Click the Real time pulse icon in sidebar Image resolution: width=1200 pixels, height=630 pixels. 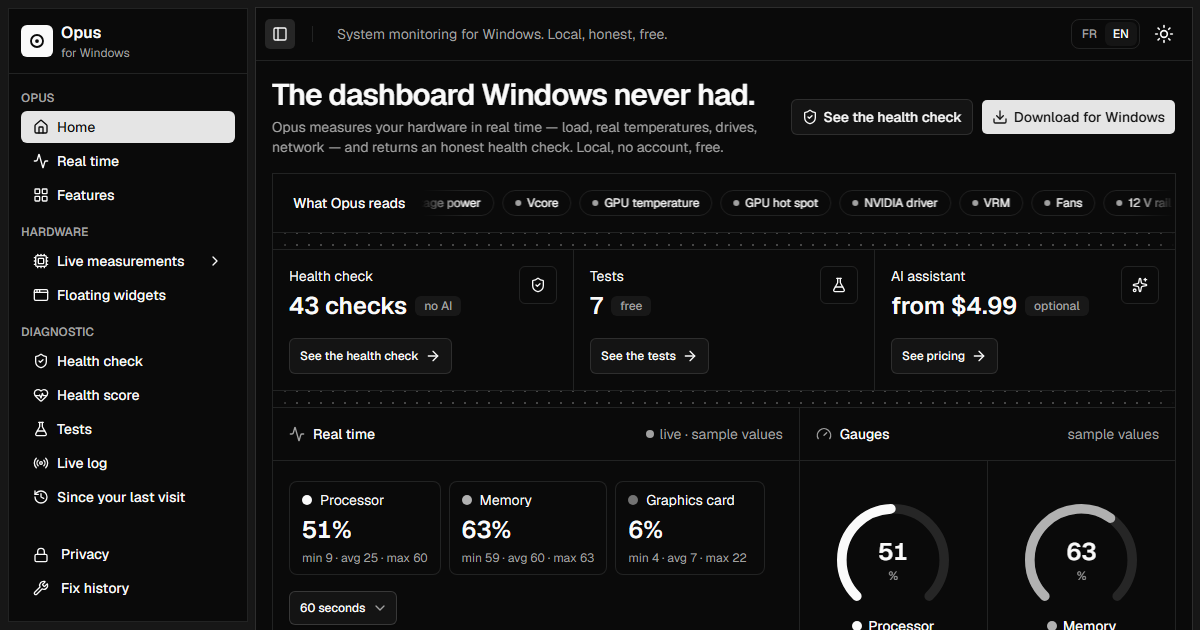[41, 161]
